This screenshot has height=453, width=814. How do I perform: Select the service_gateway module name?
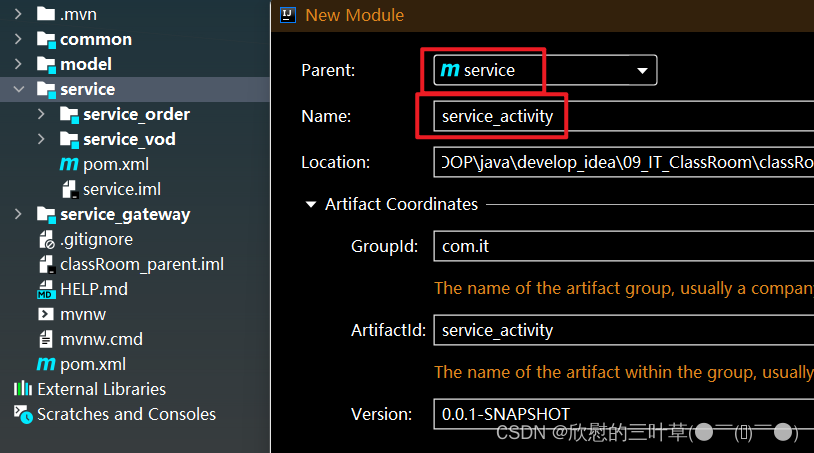pyautogui.click(x=125, y=214)
